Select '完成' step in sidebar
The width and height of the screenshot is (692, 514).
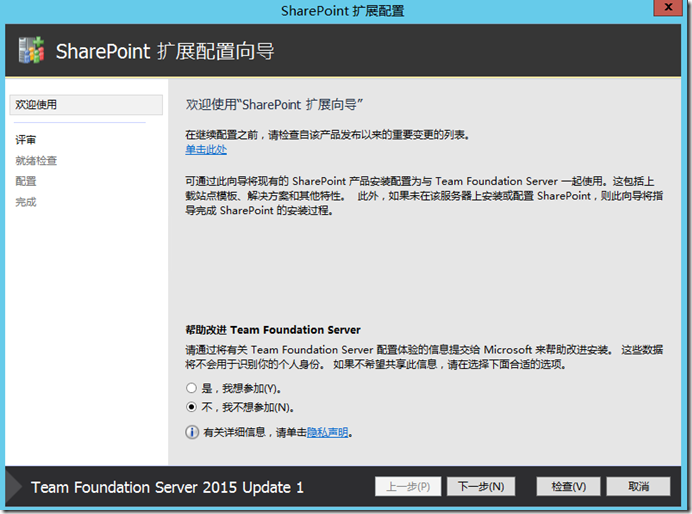click(x=26, y=202)
